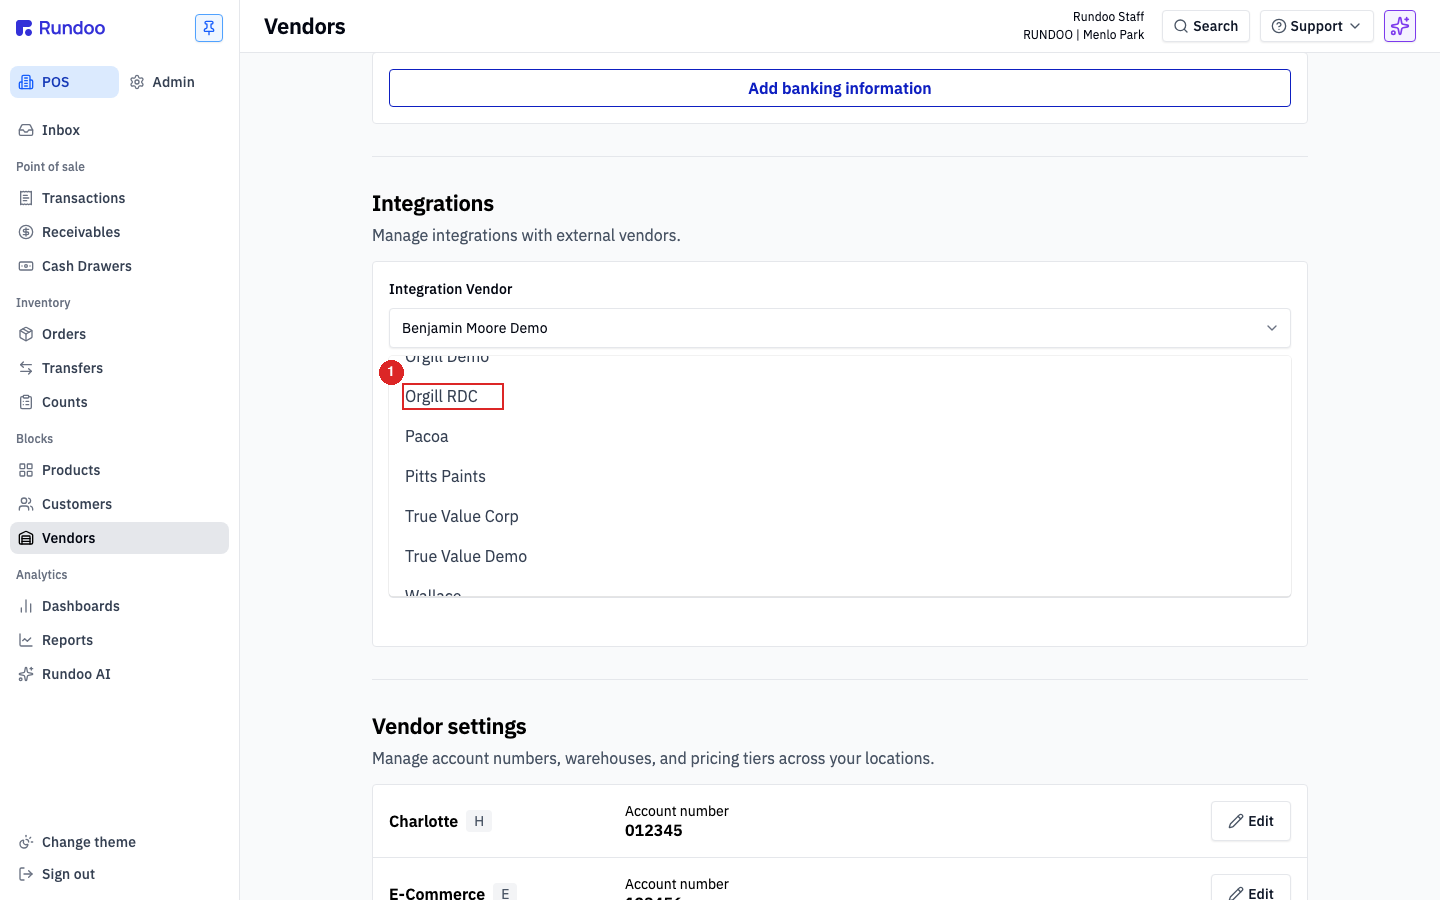This screenshot has height=900, width=1440.
Task: Click the Products grid icon
Action: coord(26,470)
